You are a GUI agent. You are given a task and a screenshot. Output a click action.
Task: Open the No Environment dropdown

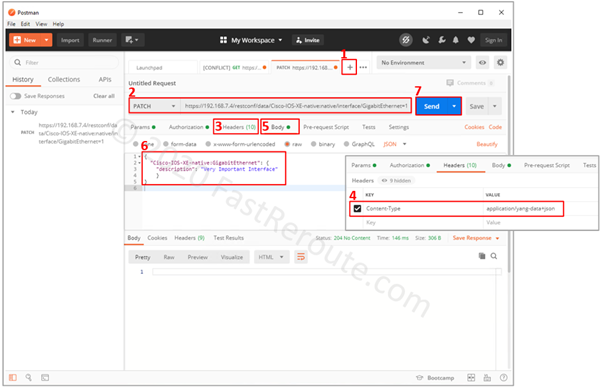tap(424, 63)
